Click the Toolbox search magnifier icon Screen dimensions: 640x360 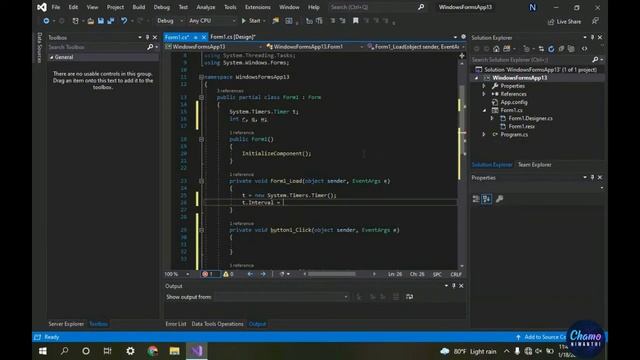coord(150,47)
